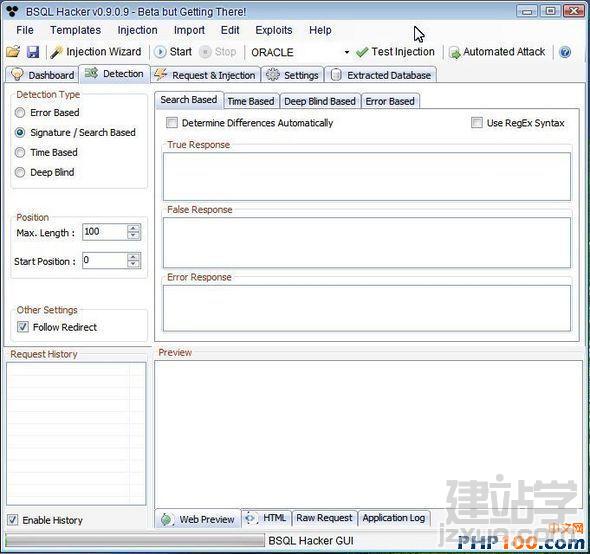Image resolution: width=590 pixels, height=554 pixels.
Task: Open help via blue question mark icon
Action: [565, 52]
